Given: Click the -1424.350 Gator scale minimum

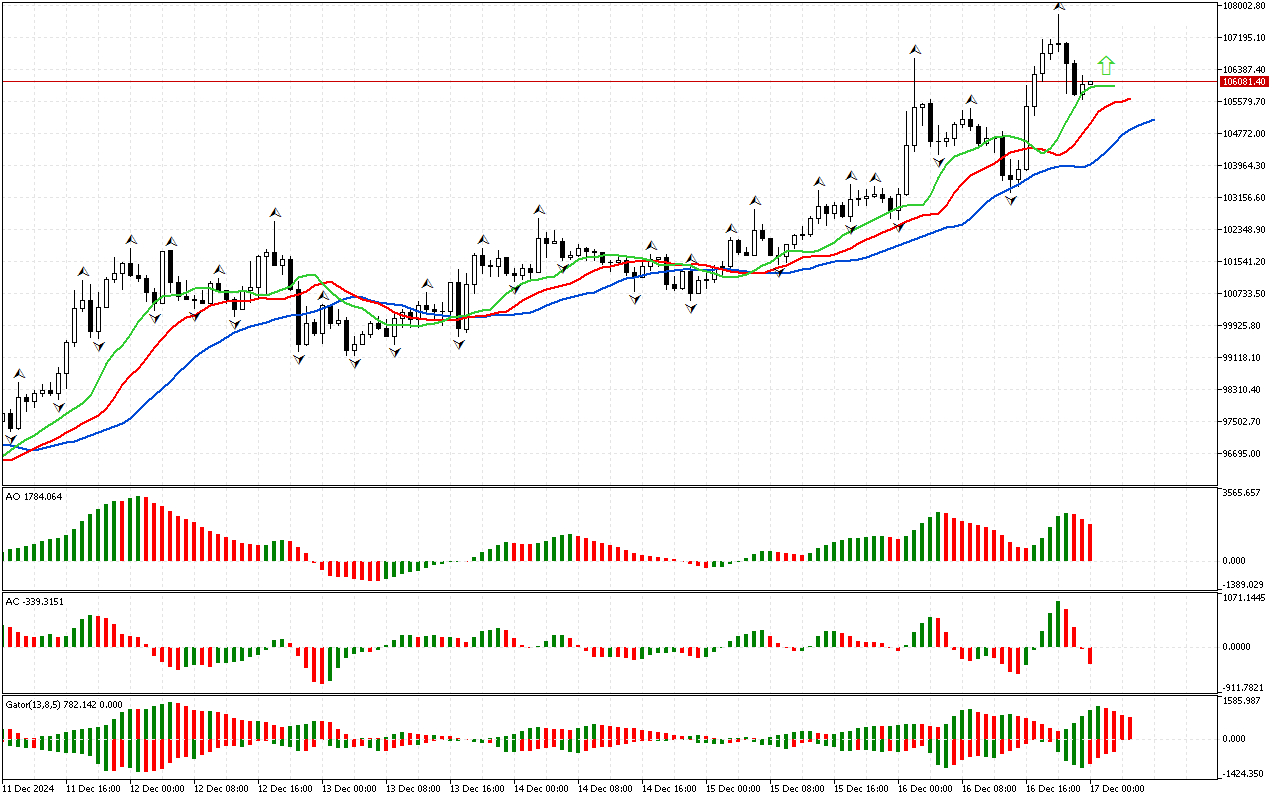Looking at the screenshot, I should [x=1243, y=774].
